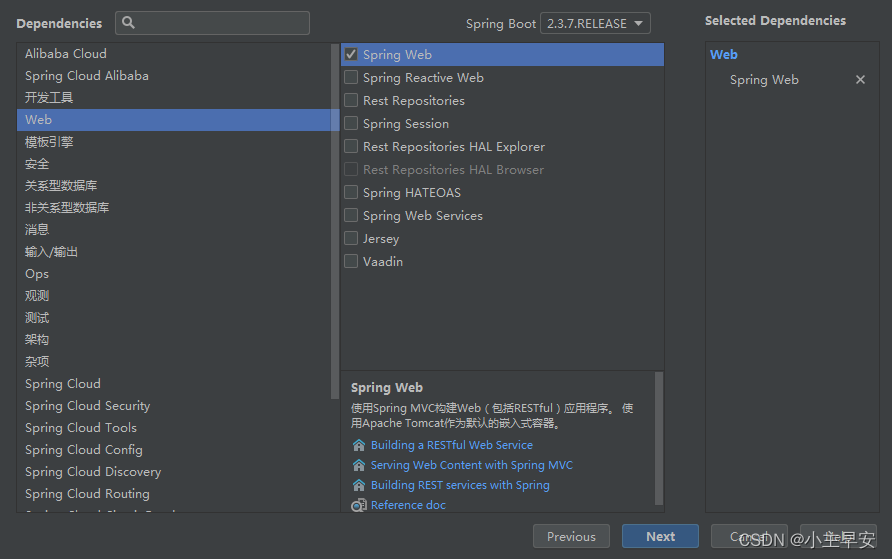Tick the Spring Web Services checkbox
Image resolution: width=892 pixels, height=559 pixels.
point(351,215)
